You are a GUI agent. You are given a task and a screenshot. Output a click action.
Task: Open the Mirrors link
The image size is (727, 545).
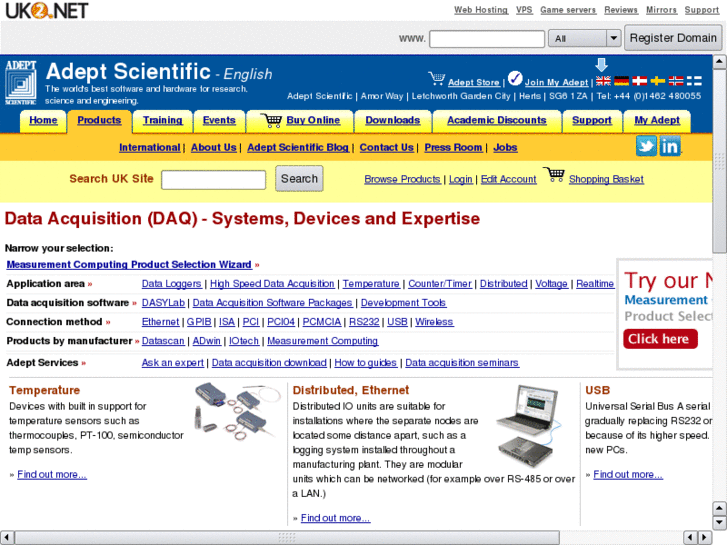pyautogui.click(x=662, y=10)
